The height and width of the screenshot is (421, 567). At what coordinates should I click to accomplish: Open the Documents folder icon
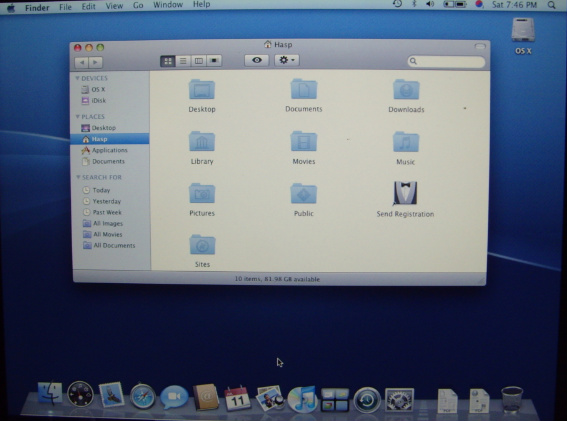[304, 89]
